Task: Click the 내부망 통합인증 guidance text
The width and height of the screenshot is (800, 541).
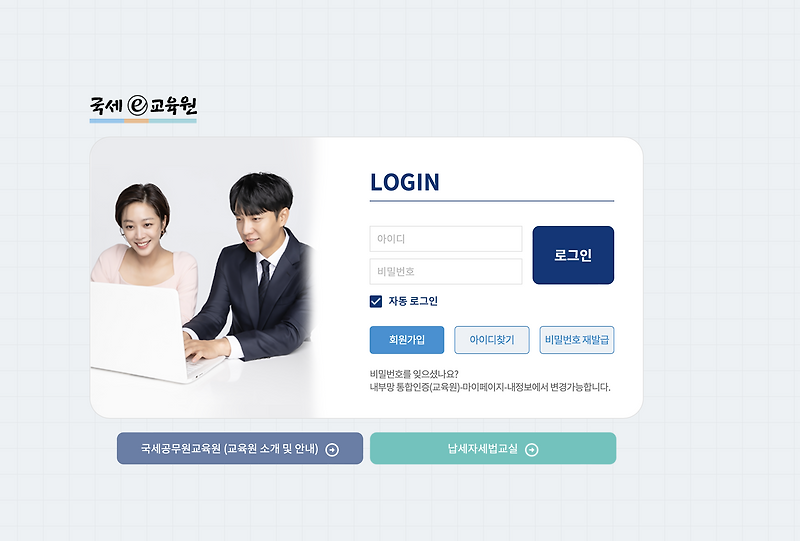Action: [490, 387]
